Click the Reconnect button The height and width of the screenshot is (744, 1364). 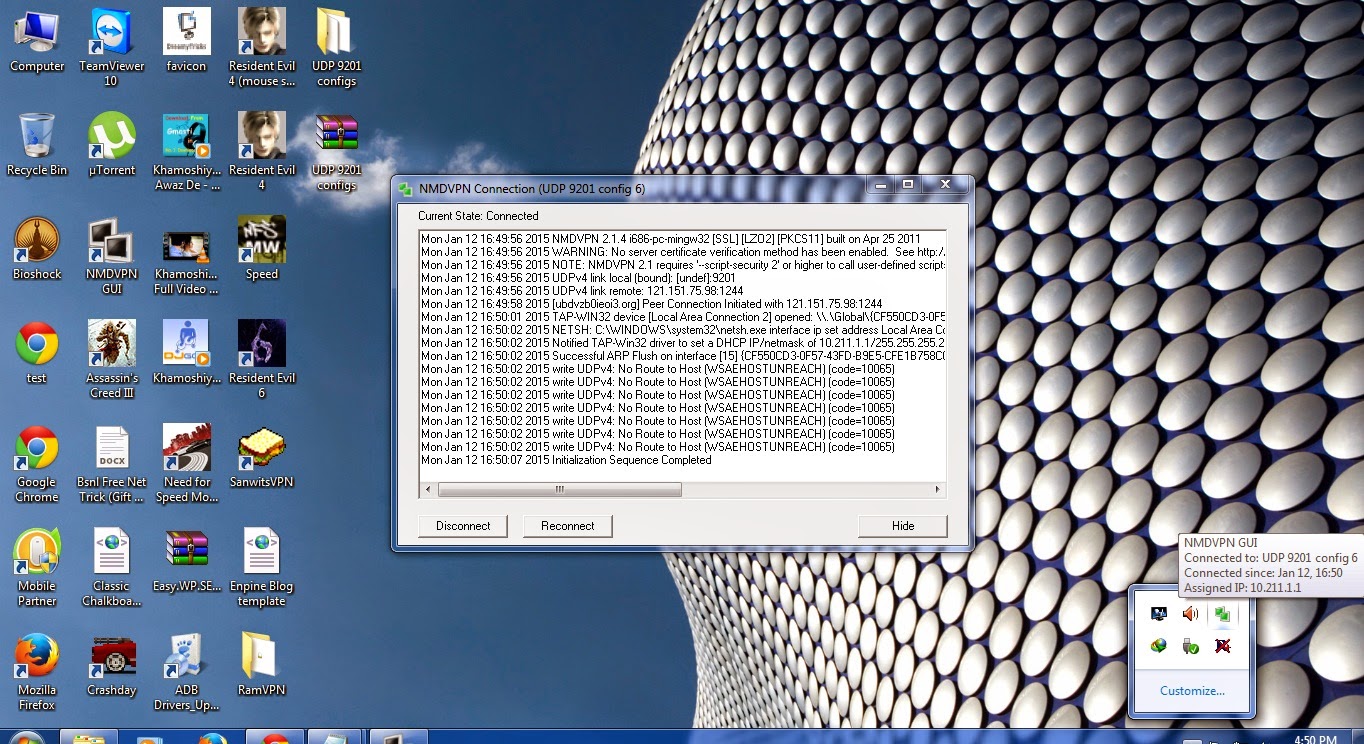[567, 526]
